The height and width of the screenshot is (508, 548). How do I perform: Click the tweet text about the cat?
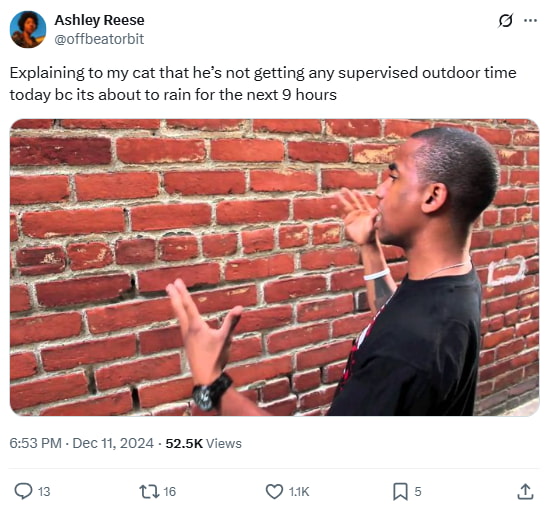(263, 84)
